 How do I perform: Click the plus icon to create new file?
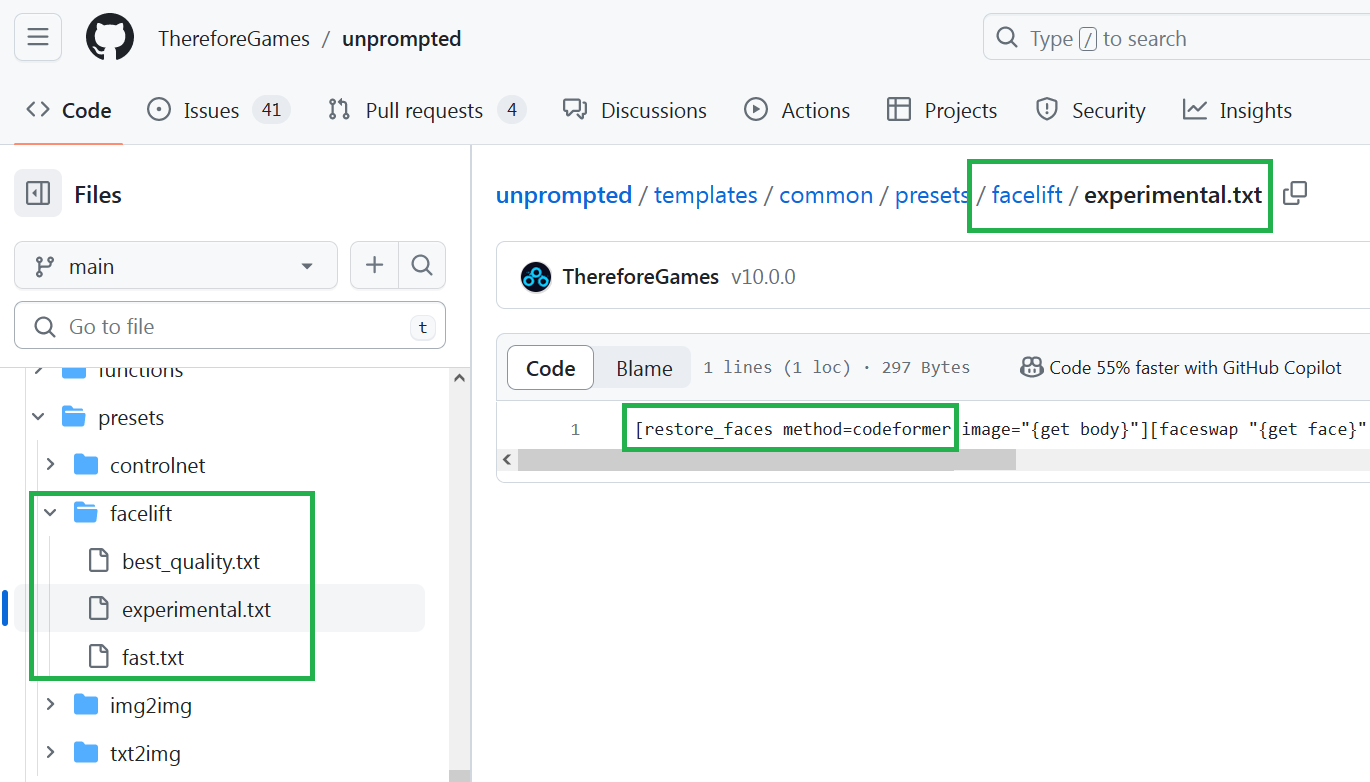click(x=374, y=265)
